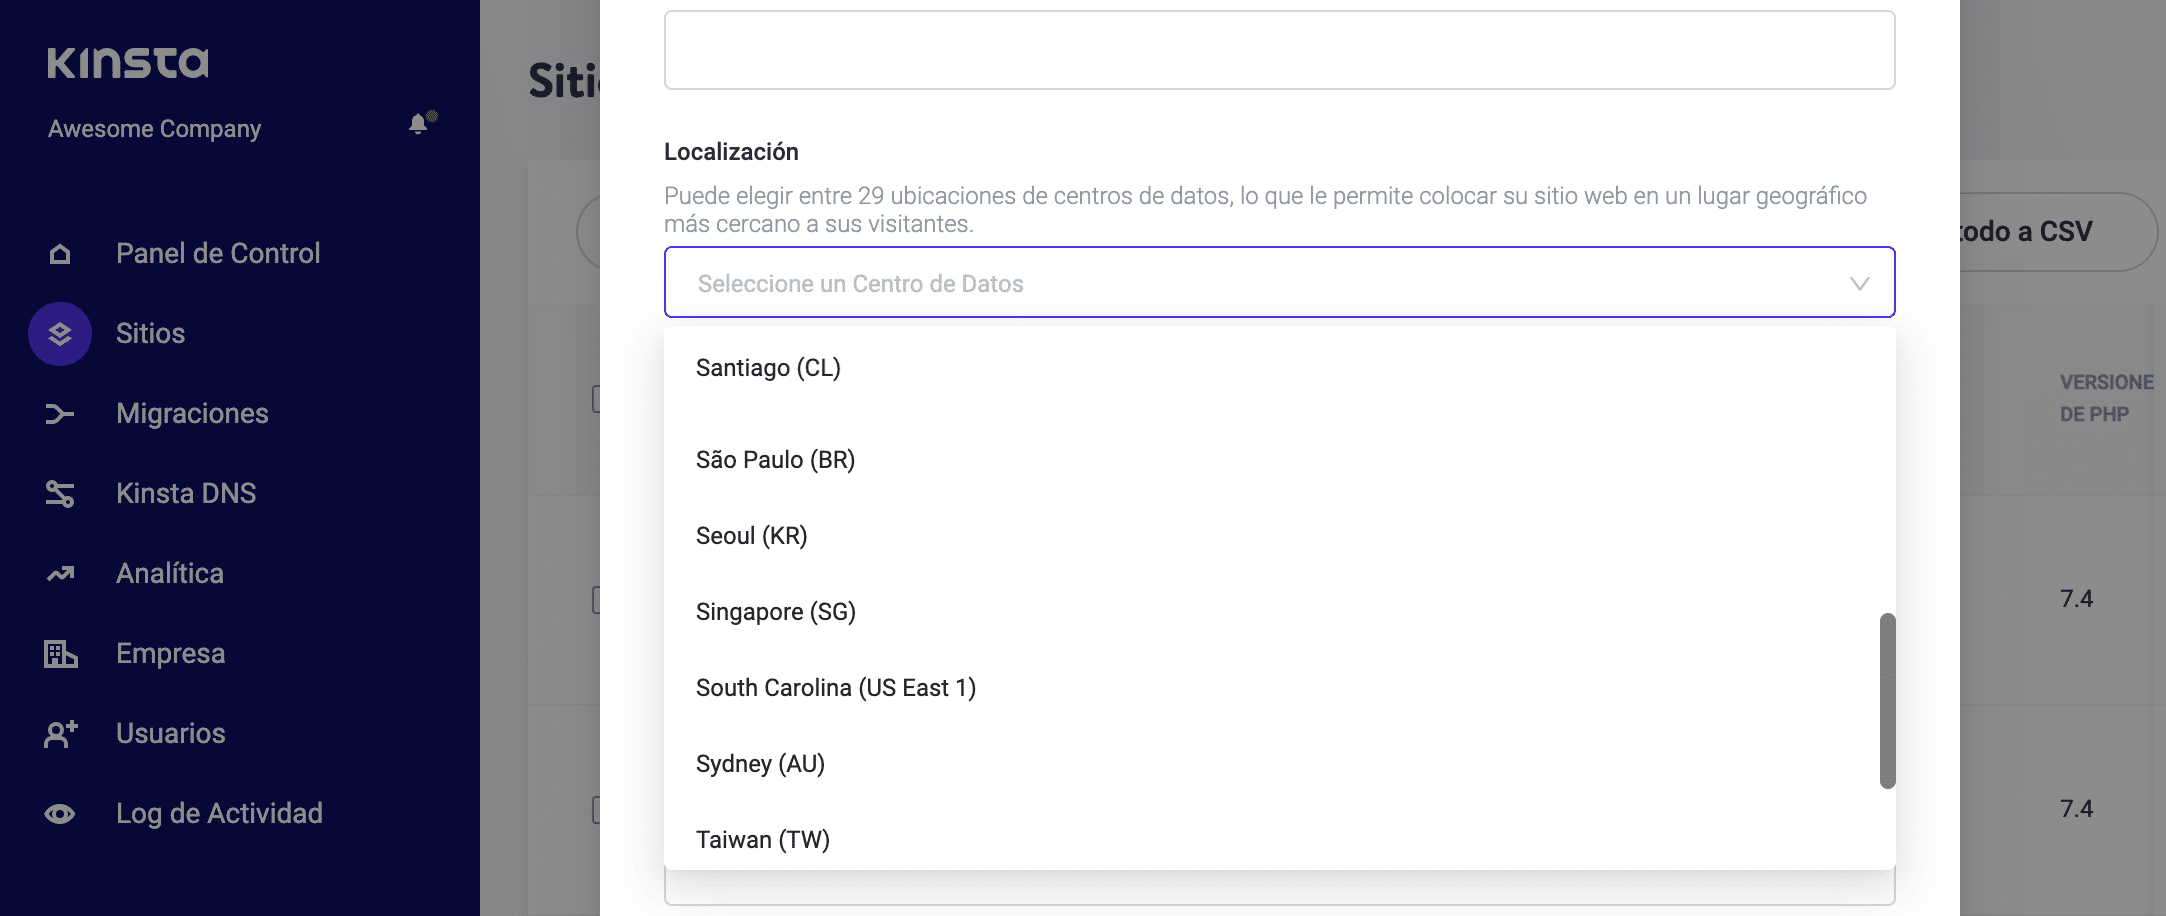Click the Migraciones arrow icon
The image size is (2166, 916).
tap(60, 414)
